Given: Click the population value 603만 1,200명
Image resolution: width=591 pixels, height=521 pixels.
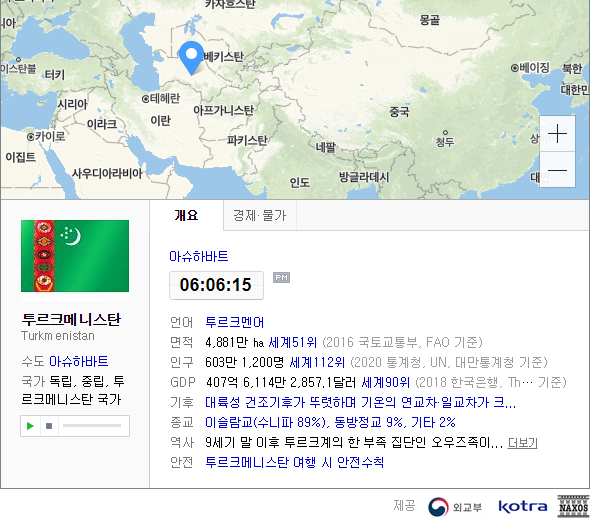Looking at the screenshot, I should [x=245, y=362].
